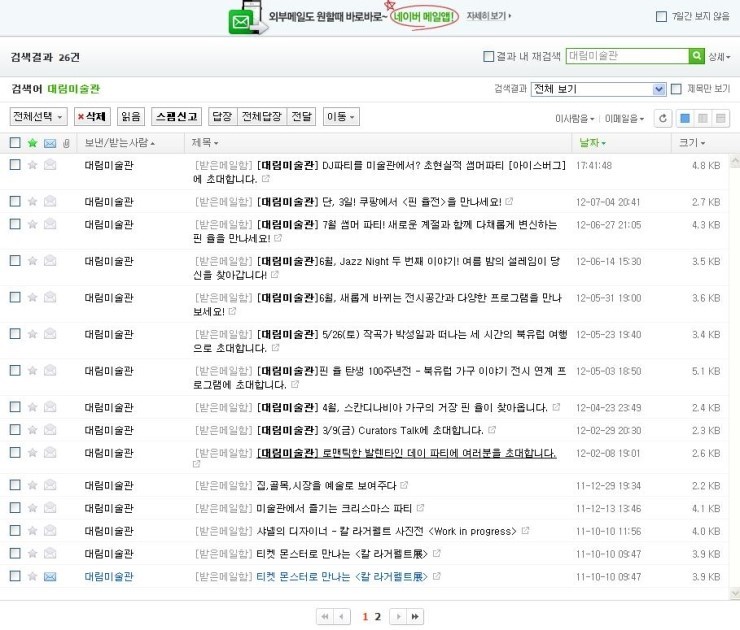This screenshot has width=740, height=630.
Task: Open the '전체 보기' search result dropdown
Action: coord(598,89)
